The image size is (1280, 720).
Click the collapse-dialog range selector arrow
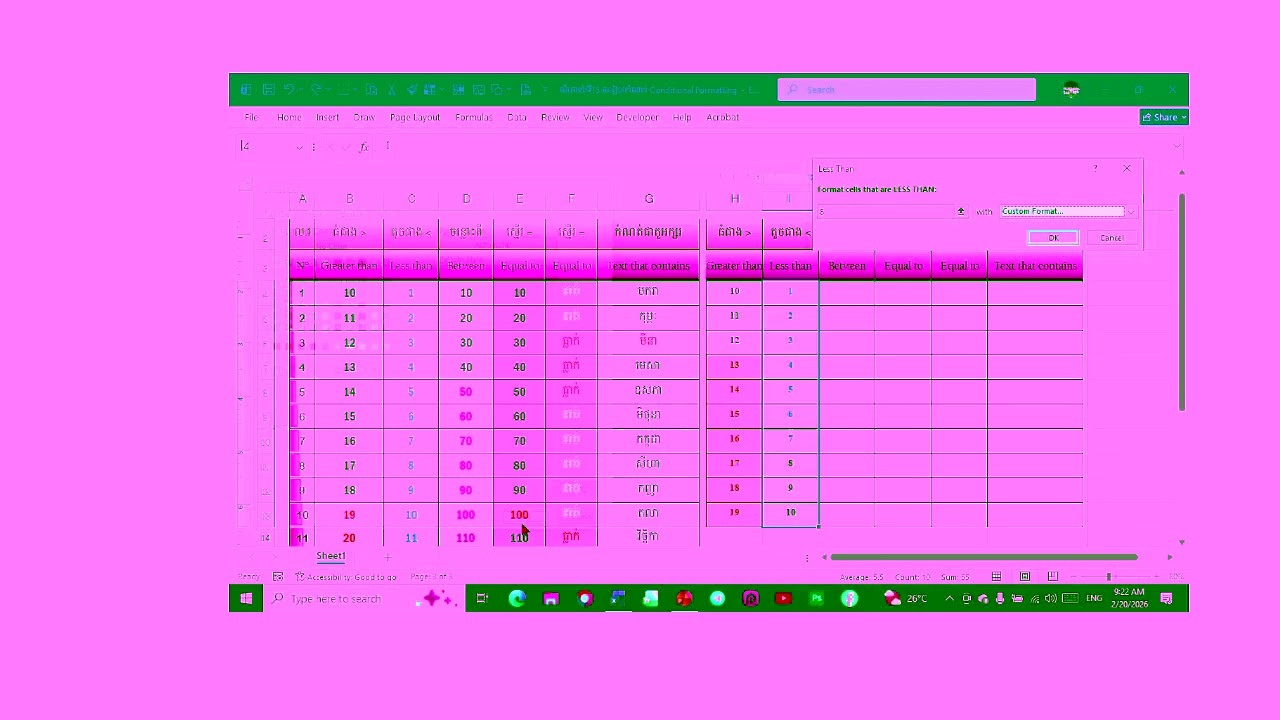tap(961, 211)
